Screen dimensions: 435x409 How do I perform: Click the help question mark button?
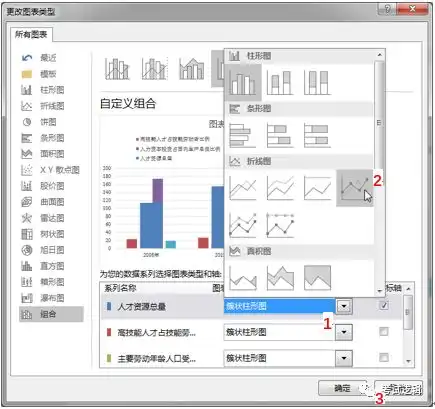click(388, 9)
